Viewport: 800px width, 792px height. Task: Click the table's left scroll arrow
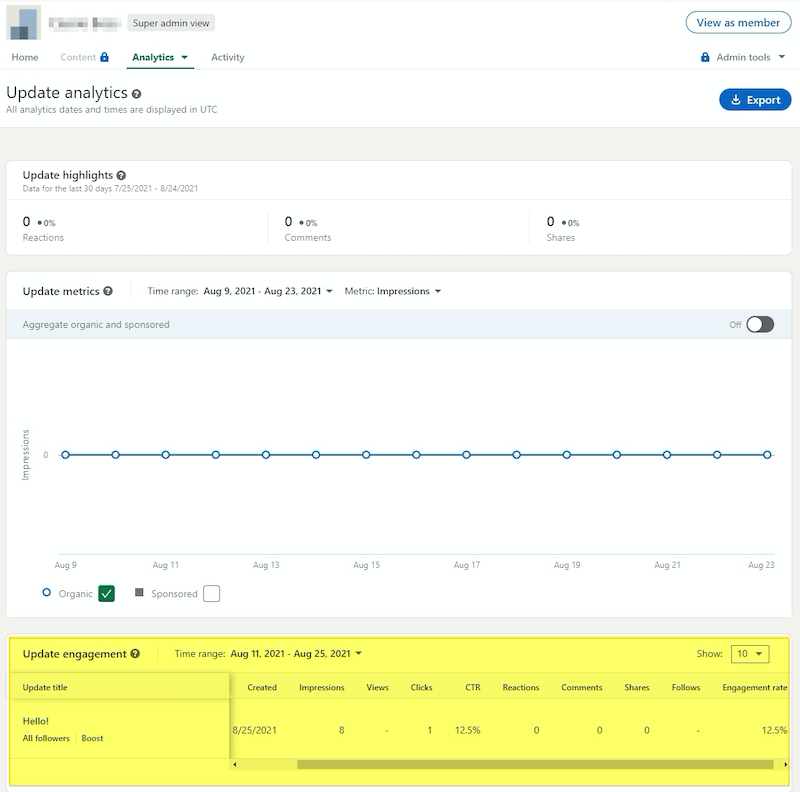pos(235,764)
